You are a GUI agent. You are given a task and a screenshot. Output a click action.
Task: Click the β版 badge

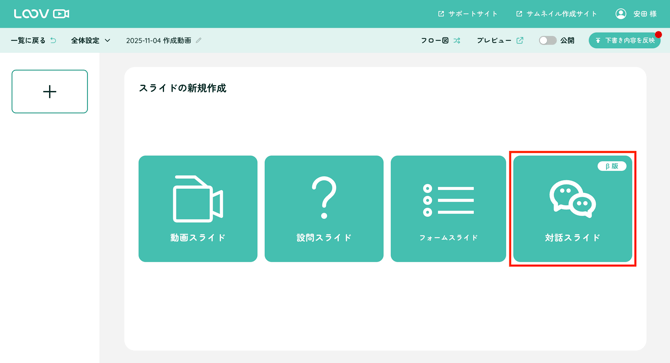612,166
